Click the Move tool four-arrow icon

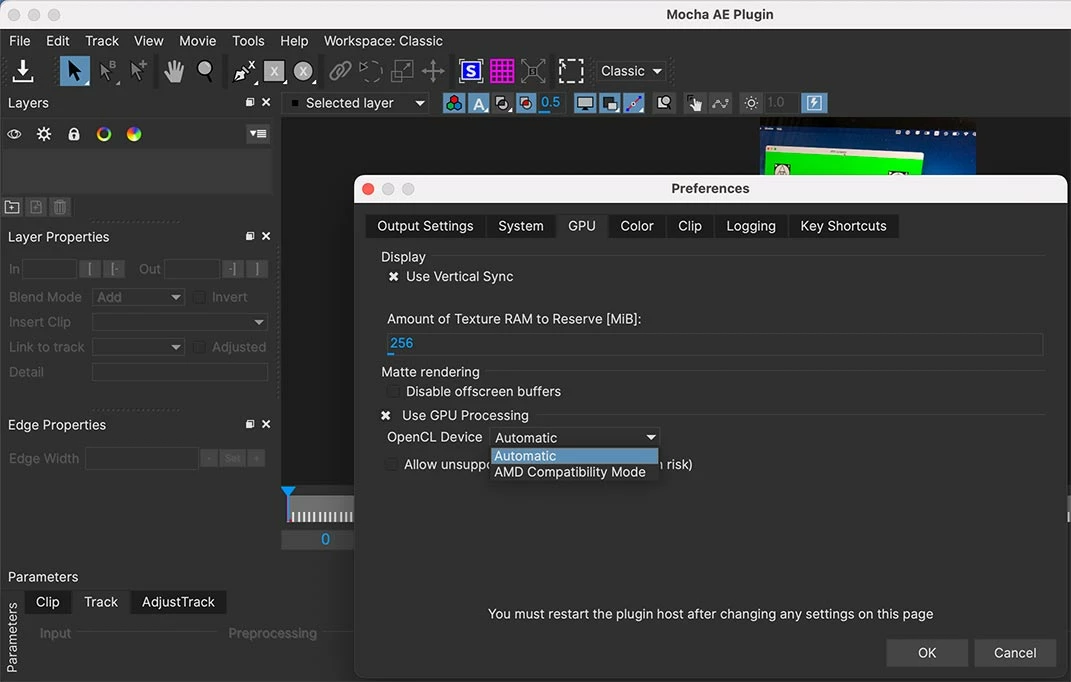[x=433, y=70]
